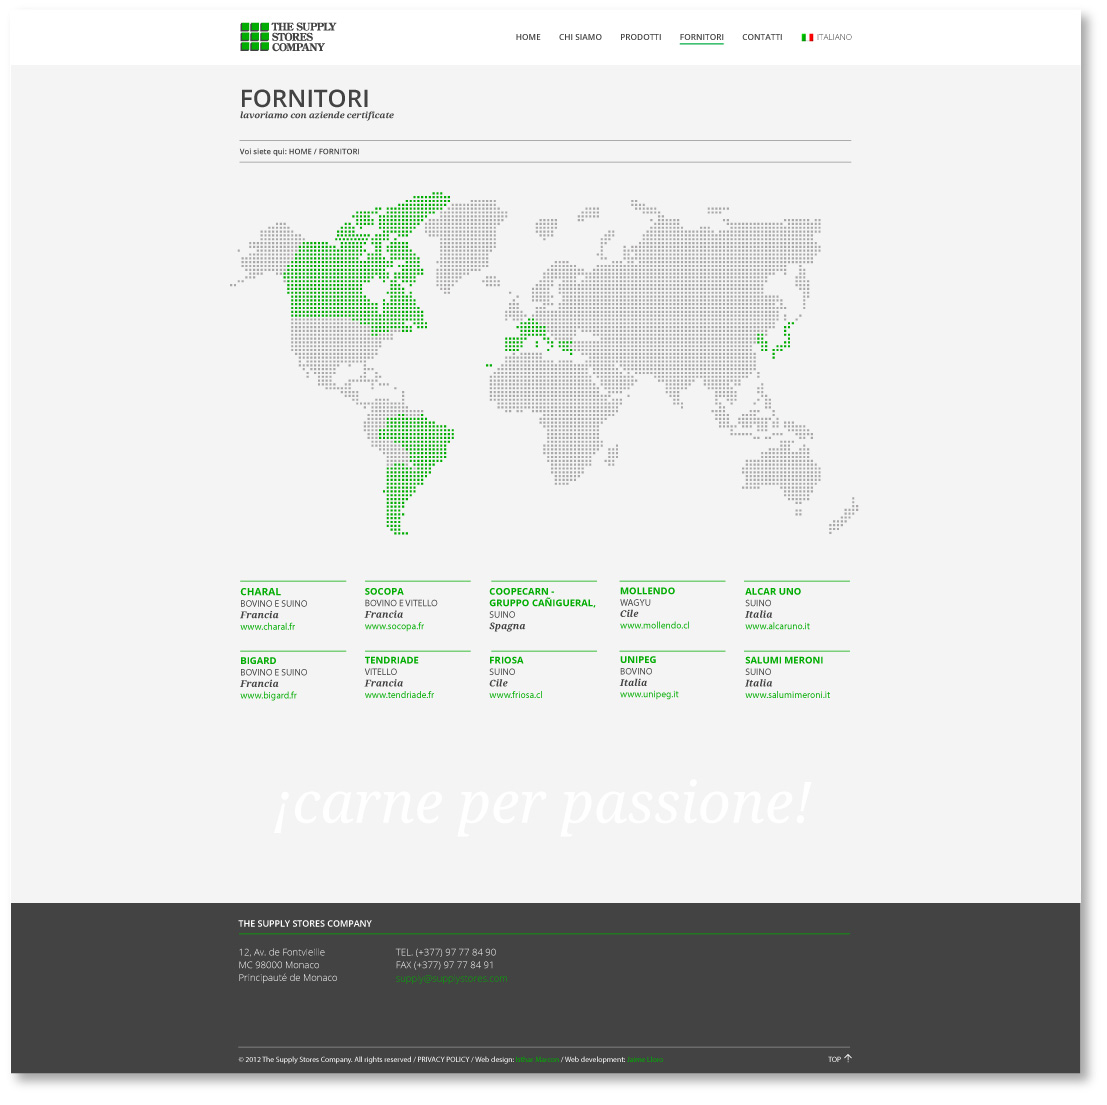Open the PRODOTTI menu item

pyautogui.click(x=640, y=37)
